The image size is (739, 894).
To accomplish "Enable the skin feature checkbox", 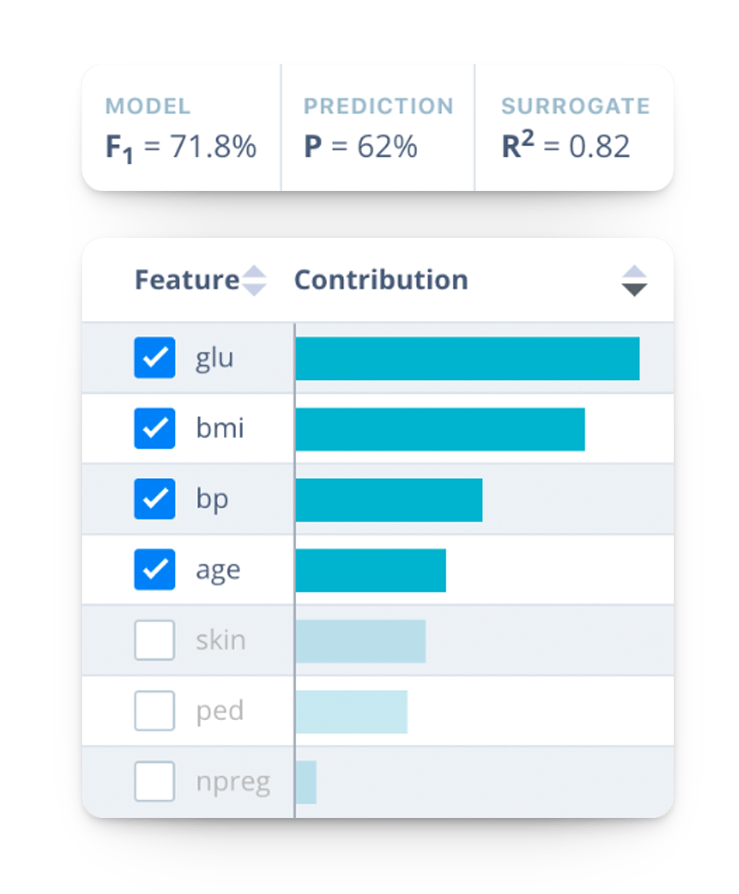I will [x=155, y=641].
